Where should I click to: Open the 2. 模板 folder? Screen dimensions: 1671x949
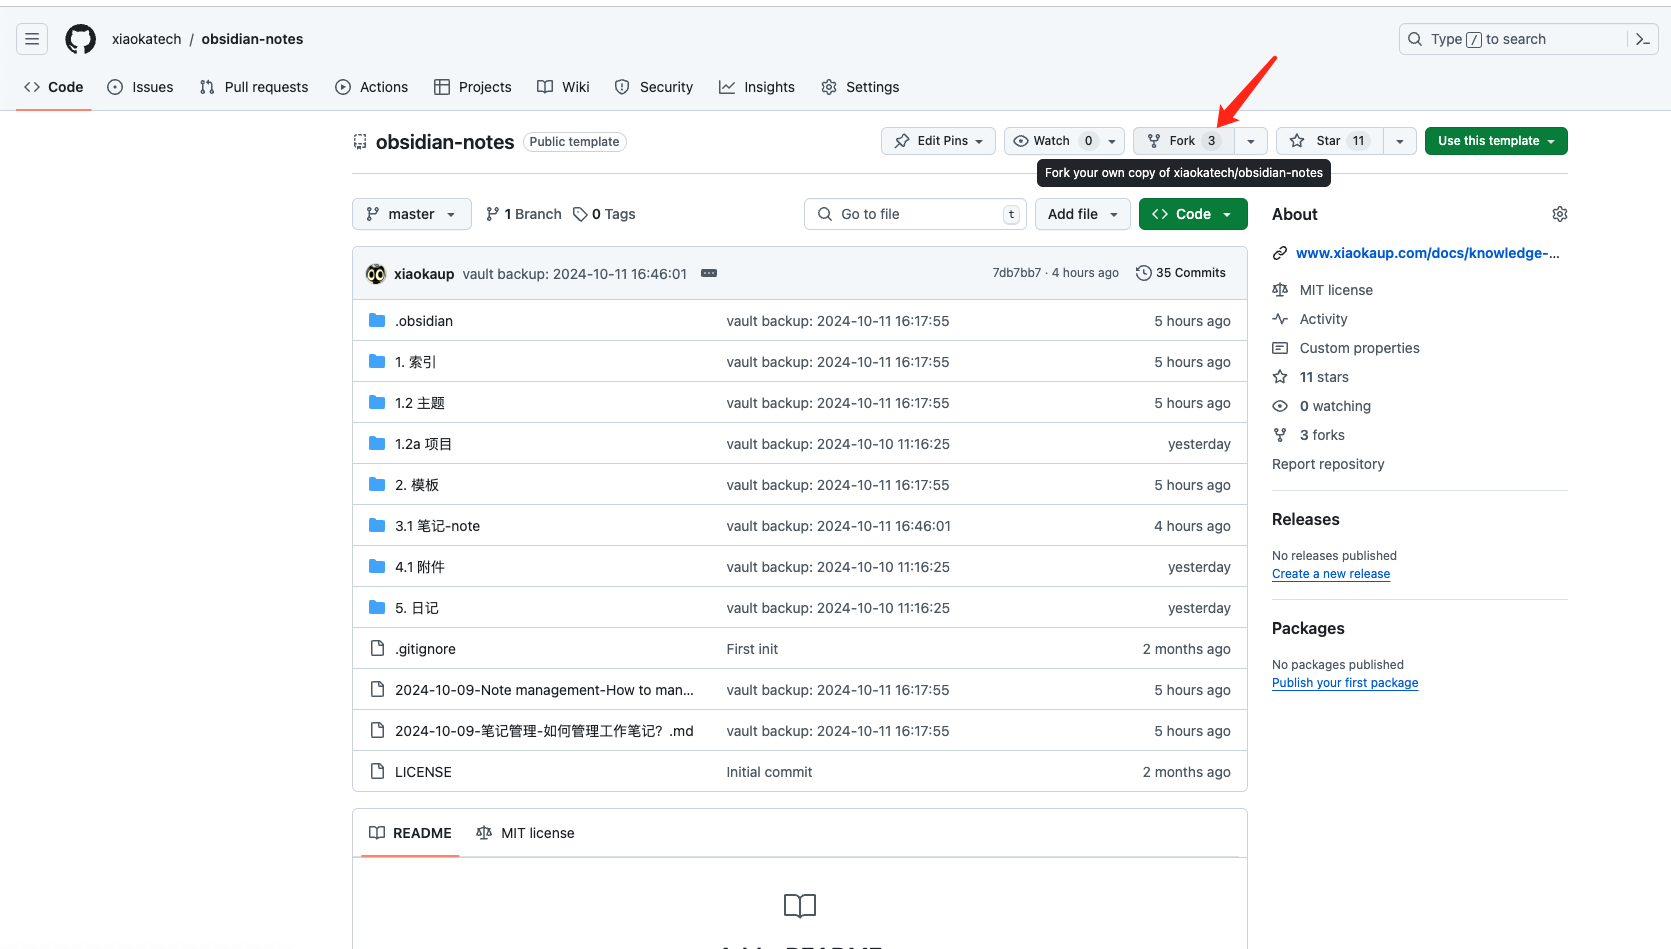(x=416, y=485)
